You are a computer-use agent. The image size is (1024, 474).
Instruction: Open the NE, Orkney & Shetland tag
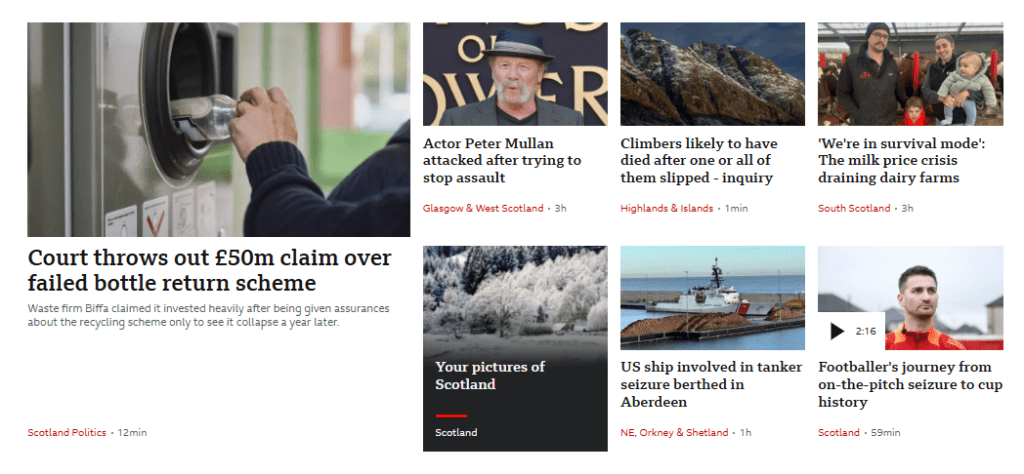tap(674, 432)
